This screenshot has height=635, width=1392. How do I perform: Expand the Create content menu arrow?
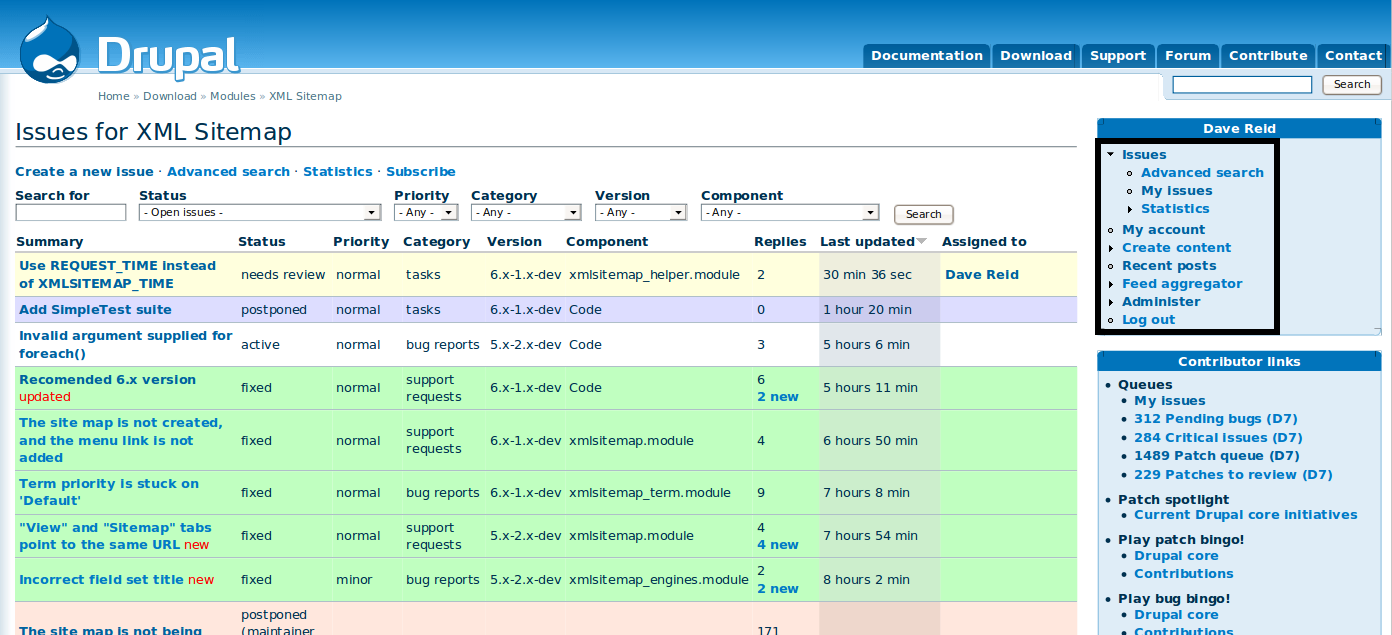[x=1111, y=248]
